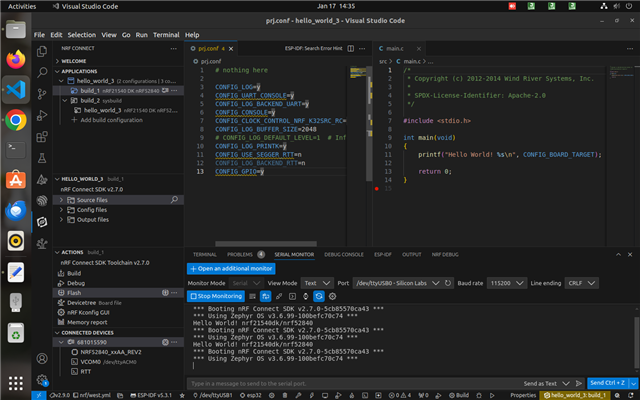Click the serial monitor settings gear icon

[333, 296]
